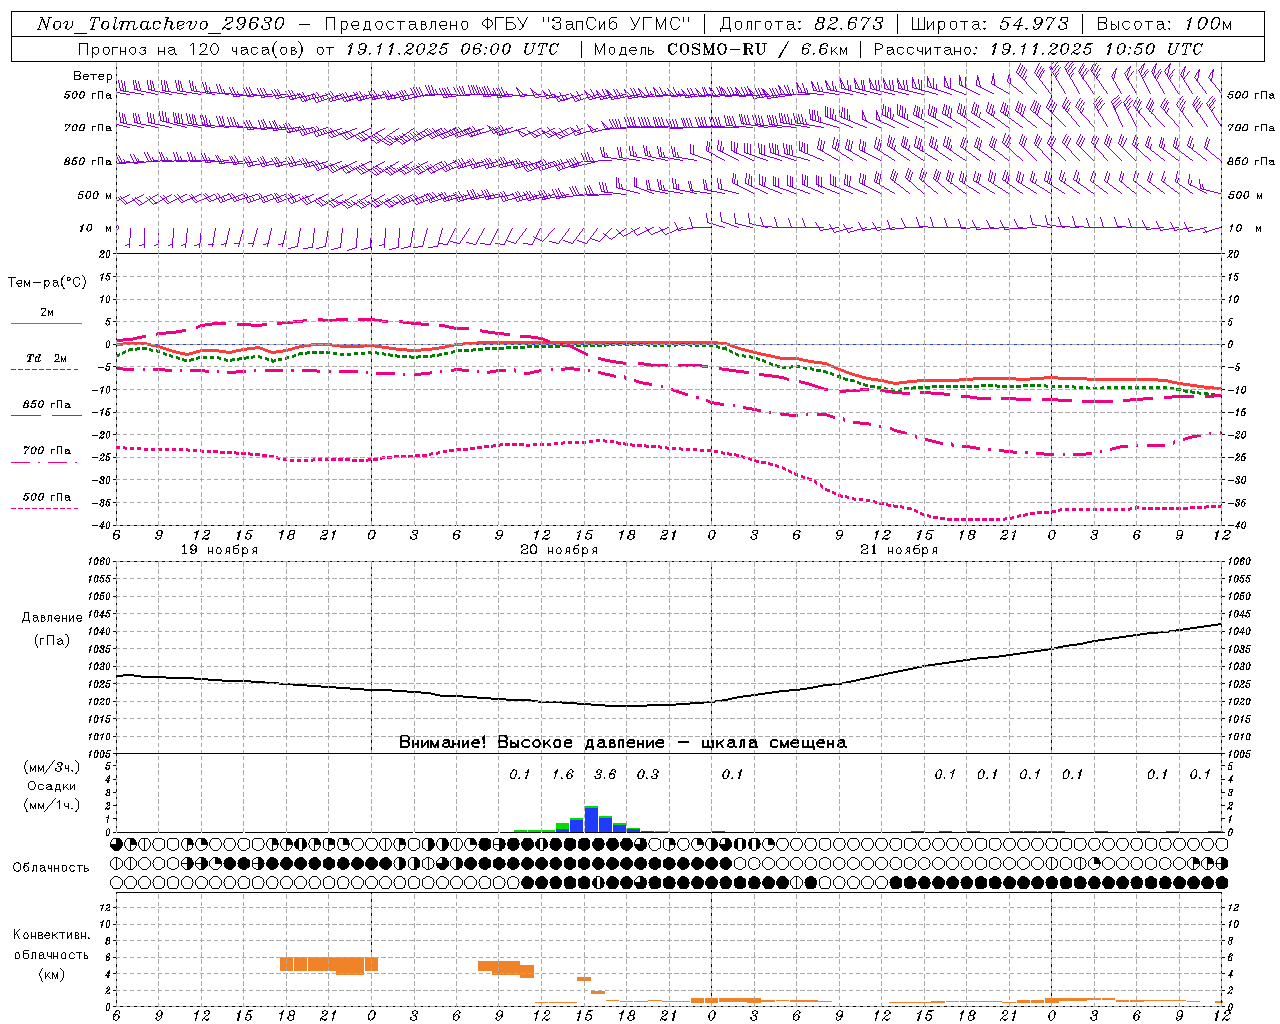This screenshot has width=1280, height=1024.
Task: Click the 850 гПа temperature legend entry
Action: 46,405
